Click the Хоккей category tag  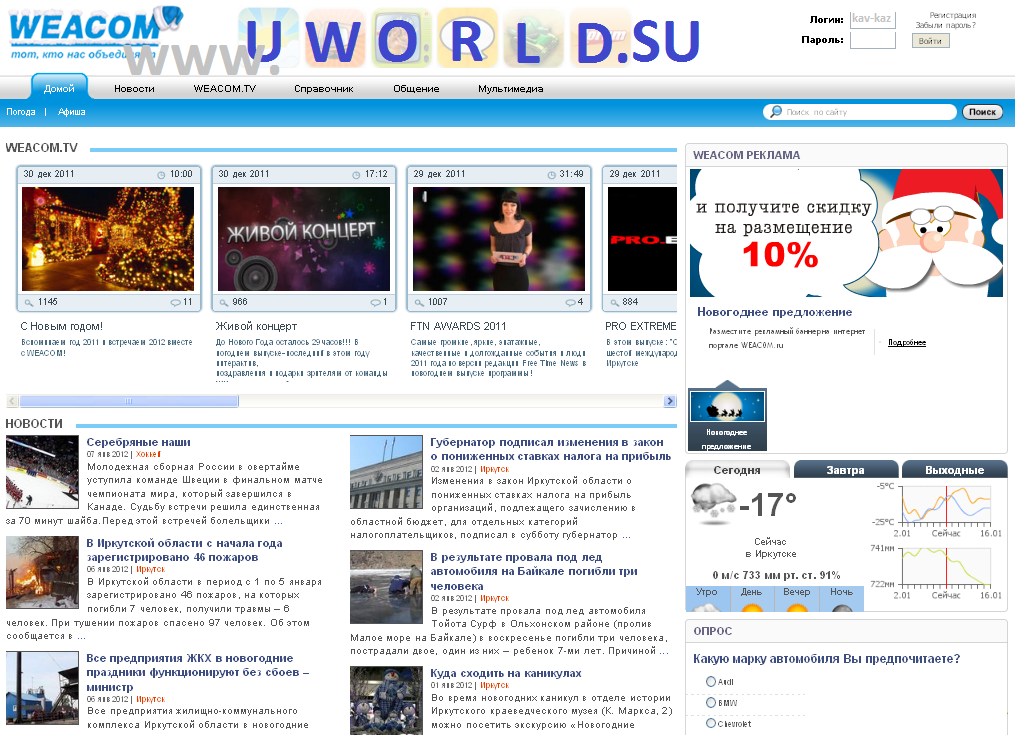[148, 455]
